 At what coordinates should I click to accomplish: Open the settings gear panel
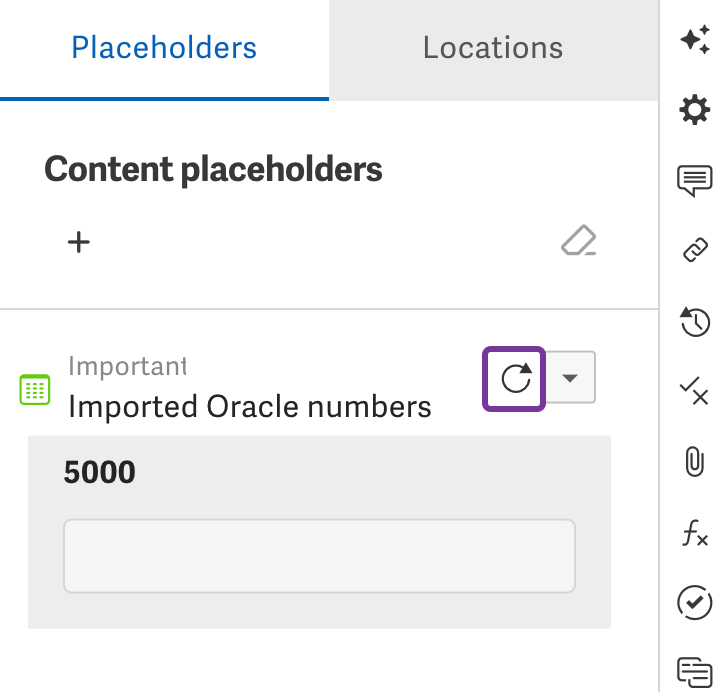coord(695,110)
